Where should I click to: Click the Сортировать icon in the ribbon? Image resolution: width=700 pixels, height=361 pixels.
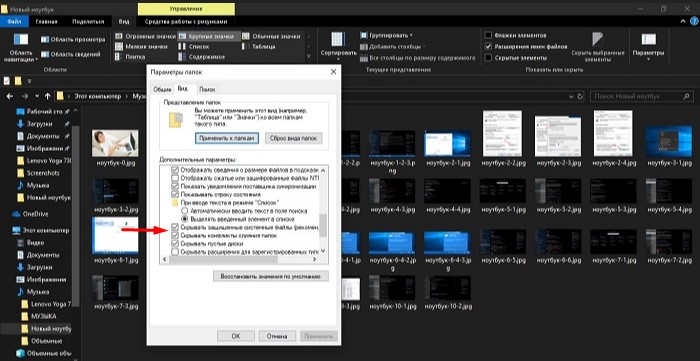click(x=338, y=39)
